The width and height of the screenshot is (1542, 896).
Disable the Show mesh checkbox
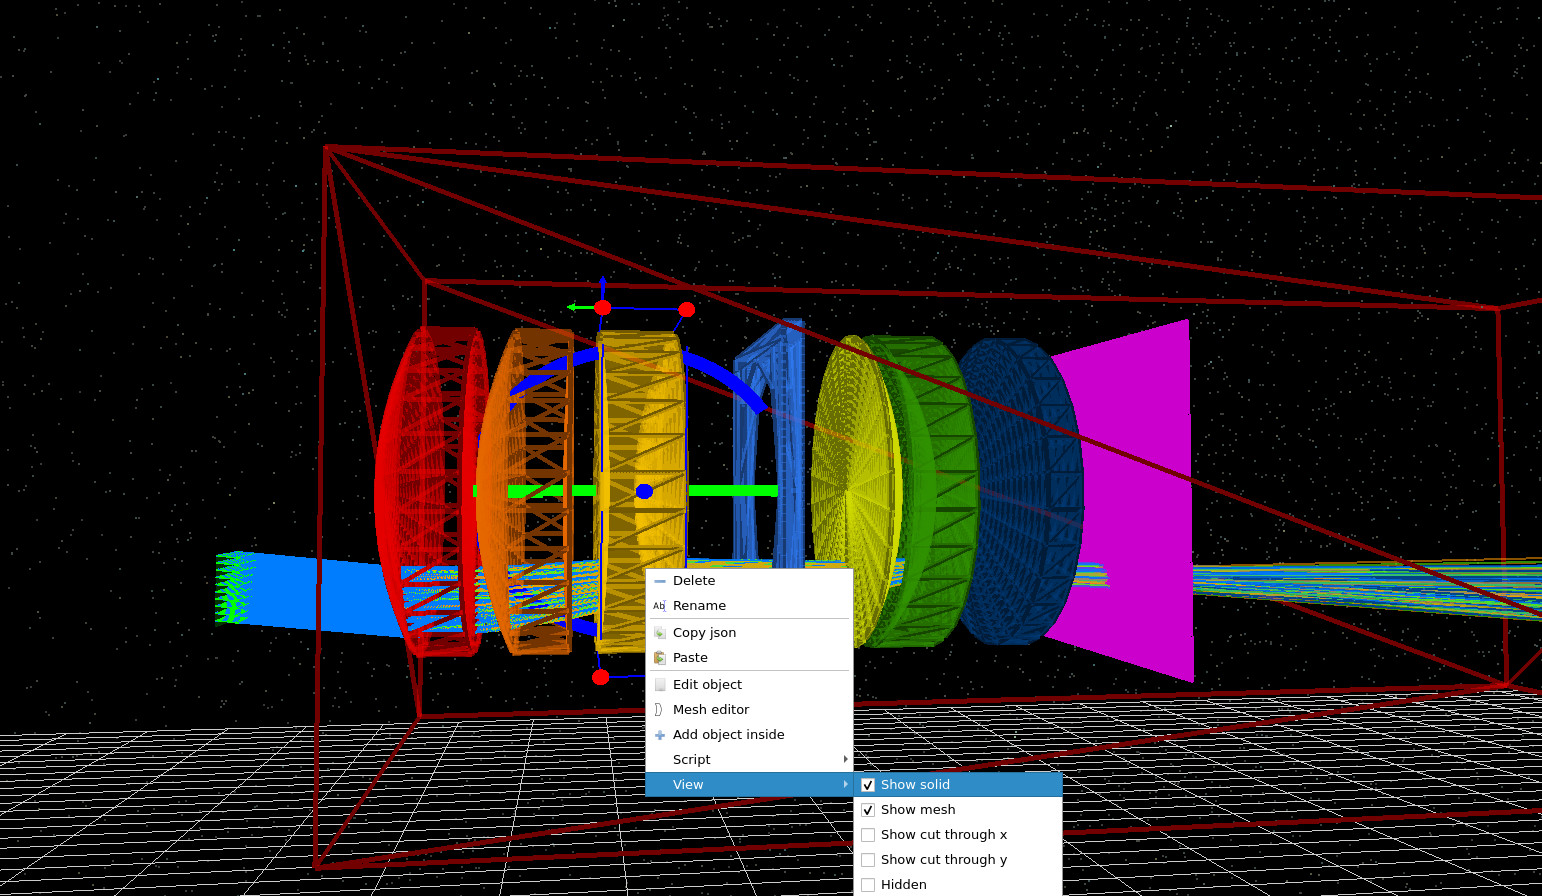coord(868,810)
